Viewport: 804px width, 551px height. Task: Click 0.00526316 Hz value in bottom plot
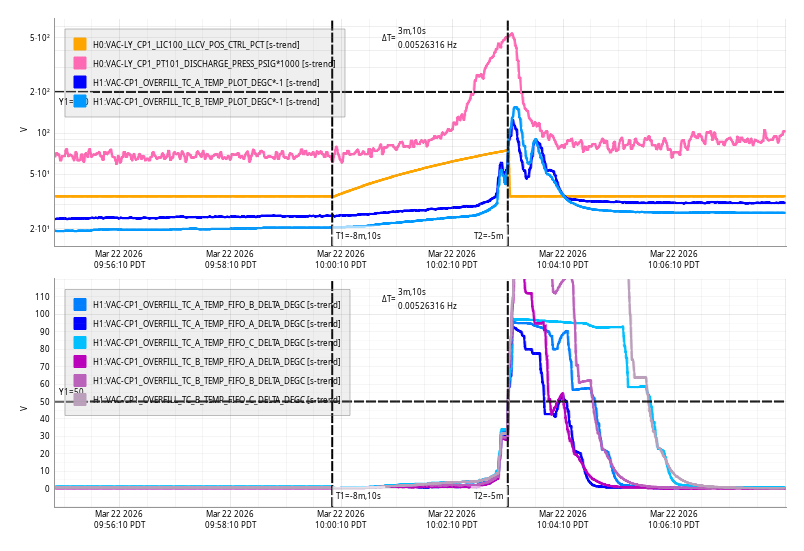(427, 305)
